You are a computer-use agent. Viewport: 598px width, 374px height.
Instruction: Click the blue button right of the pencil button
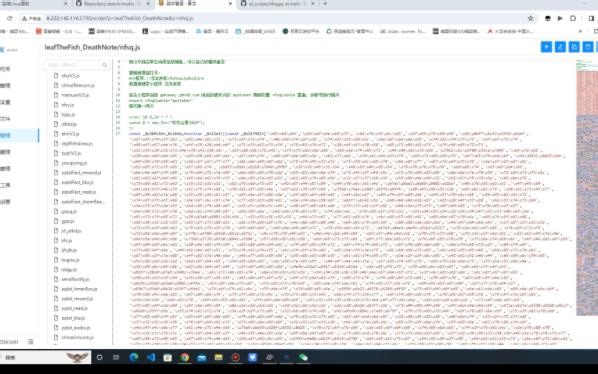(x=574, y=47)
